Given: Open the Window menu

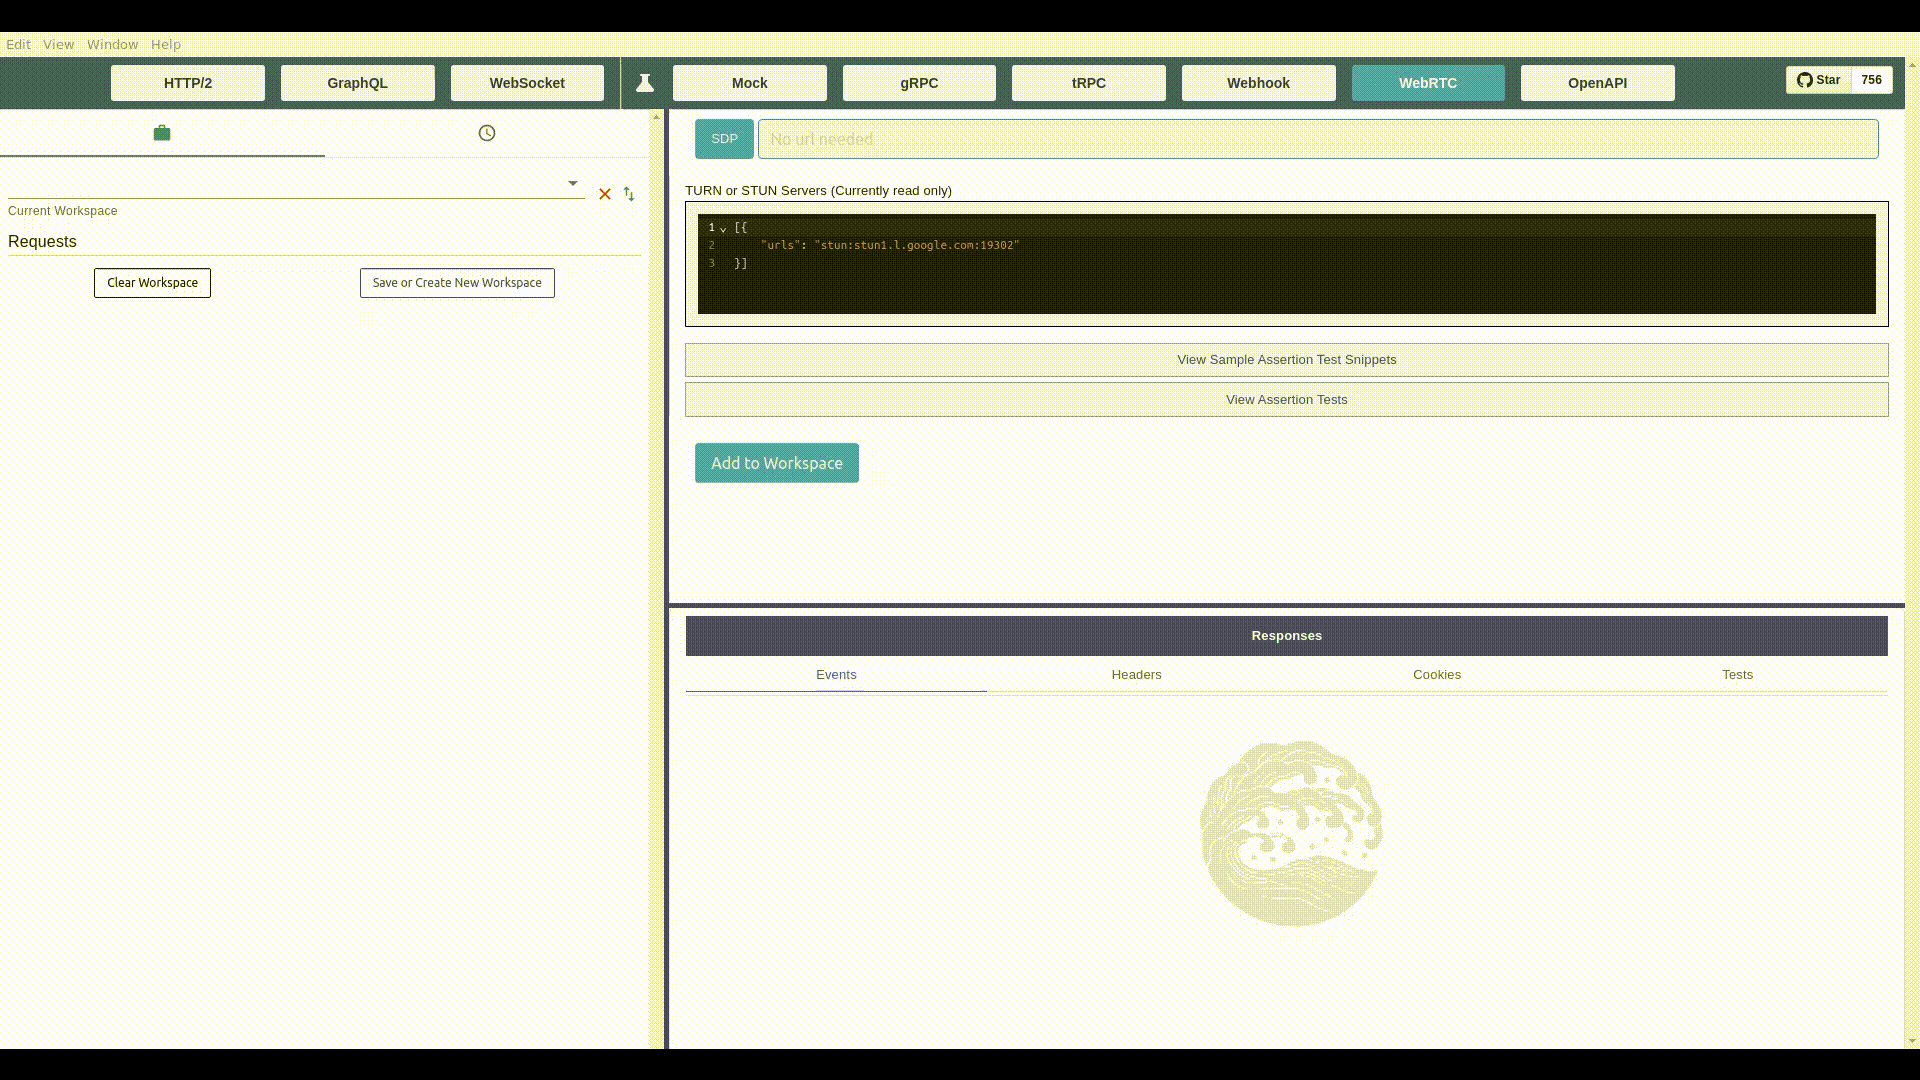Looking at the screenshot, I should point(112,44).
